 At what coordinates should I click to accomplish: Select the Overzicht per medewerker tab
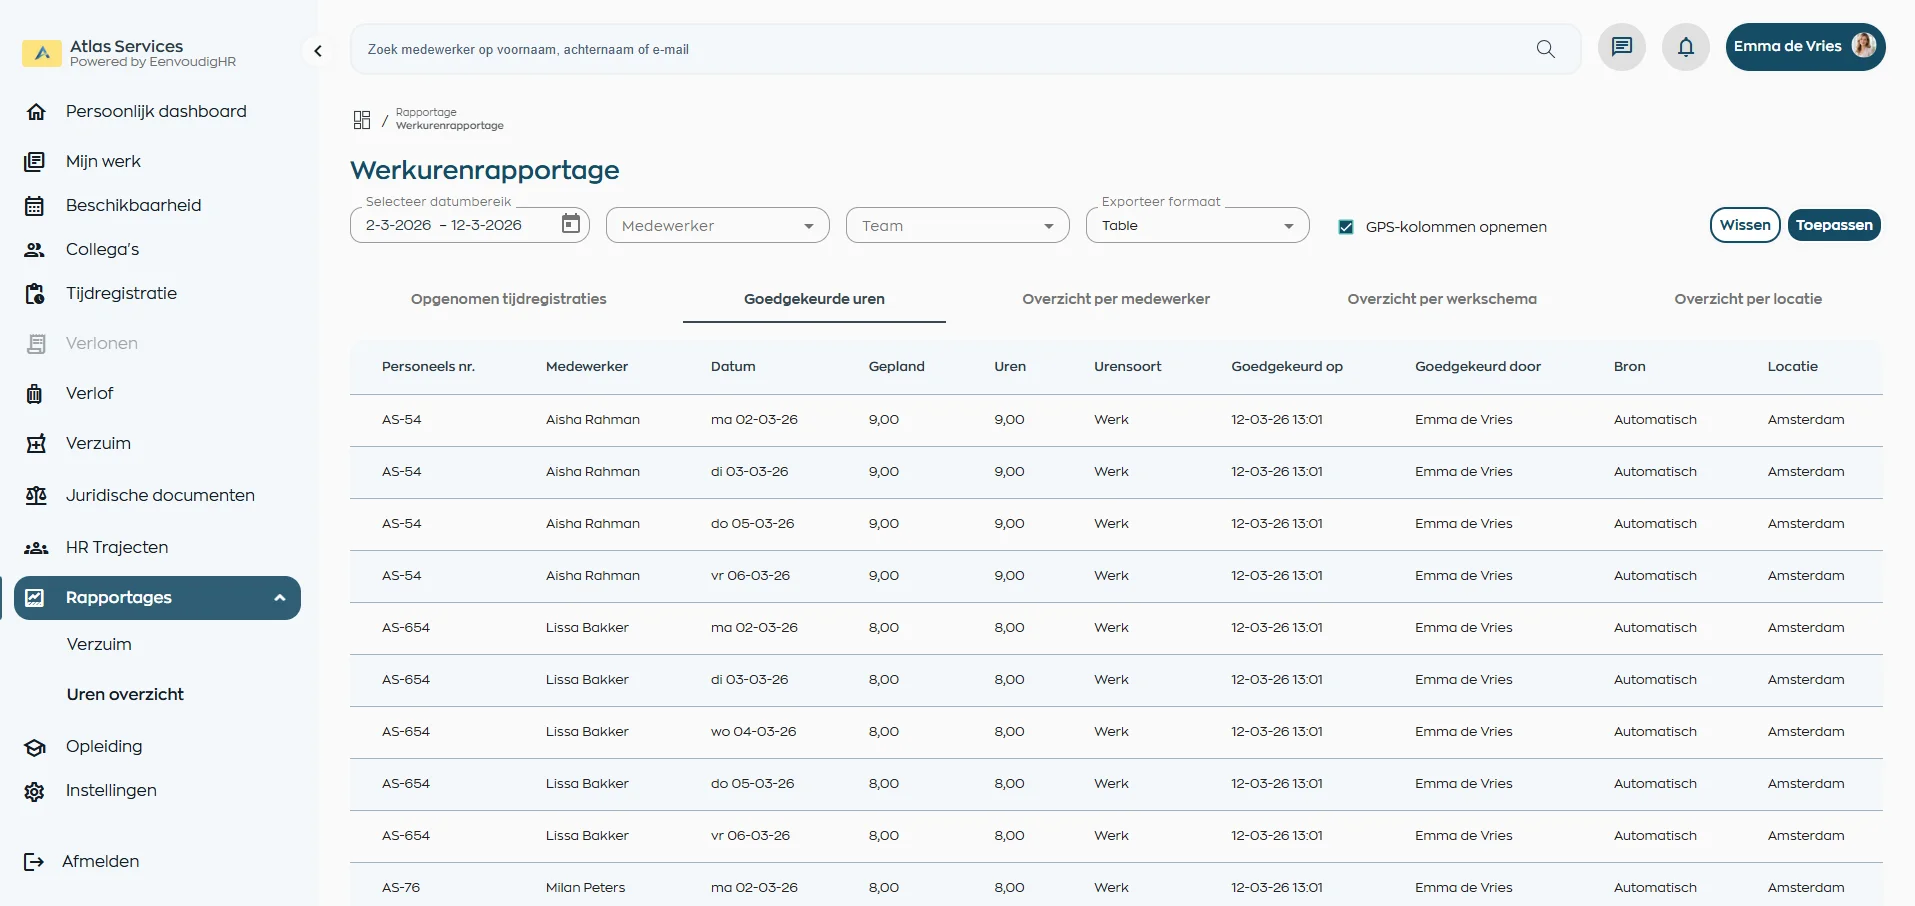coord(1115,299)
